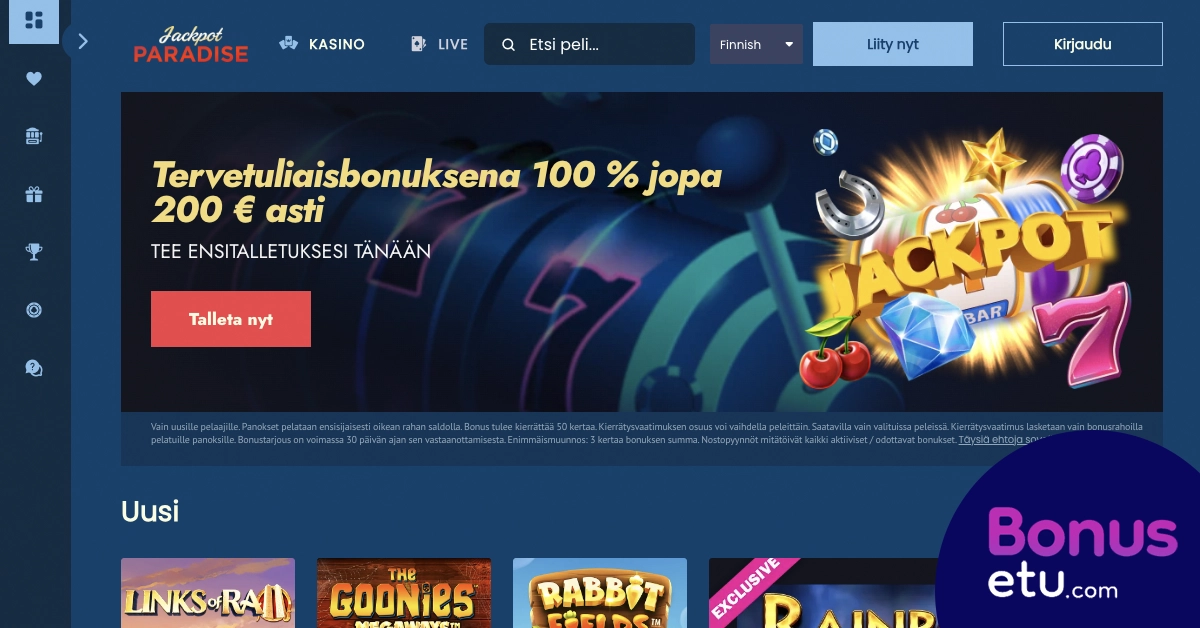Image resolution: width=1200 pixels, height=628 pixels.
Task: Open the lifebuoy help icon in sidebar
Action: [x=34, y=310]
